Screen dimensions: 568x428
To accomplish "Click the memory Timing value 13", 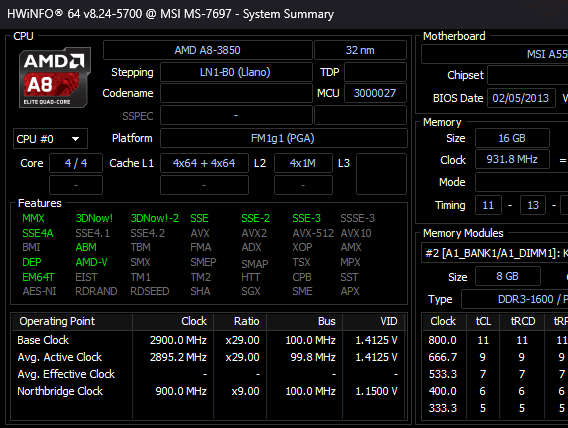I will [x=532, y=205].
